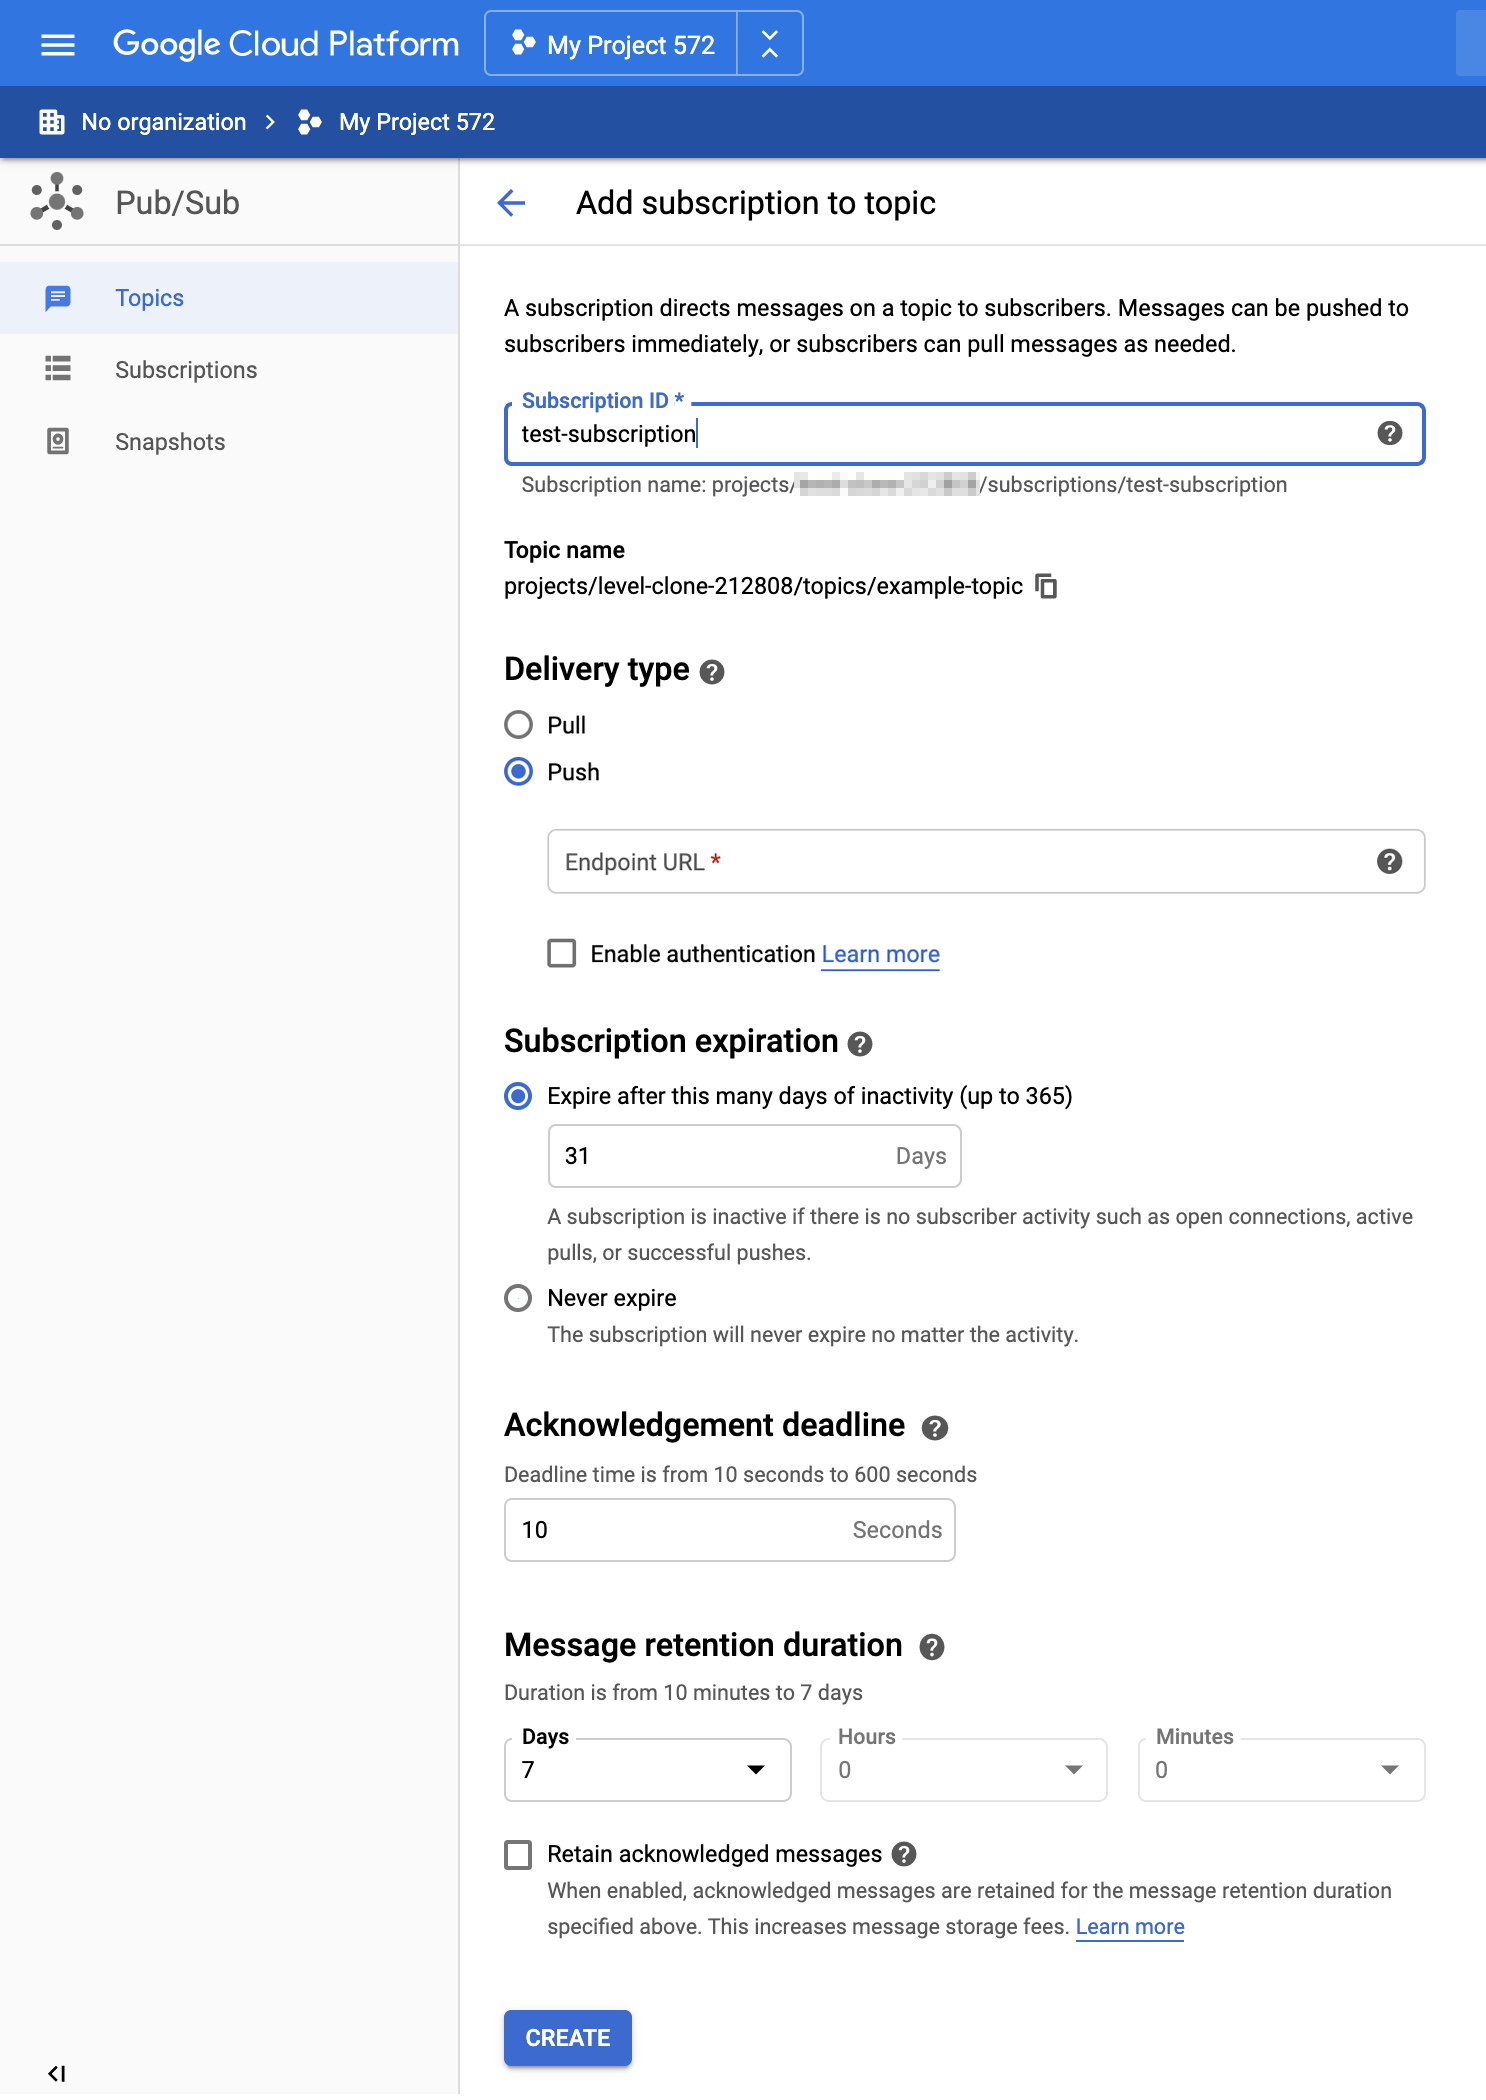Click the project dots icon in breadcrumb
This screenshot has height=2100, width=1486.
pyautogui.click(x=310, y=122)
